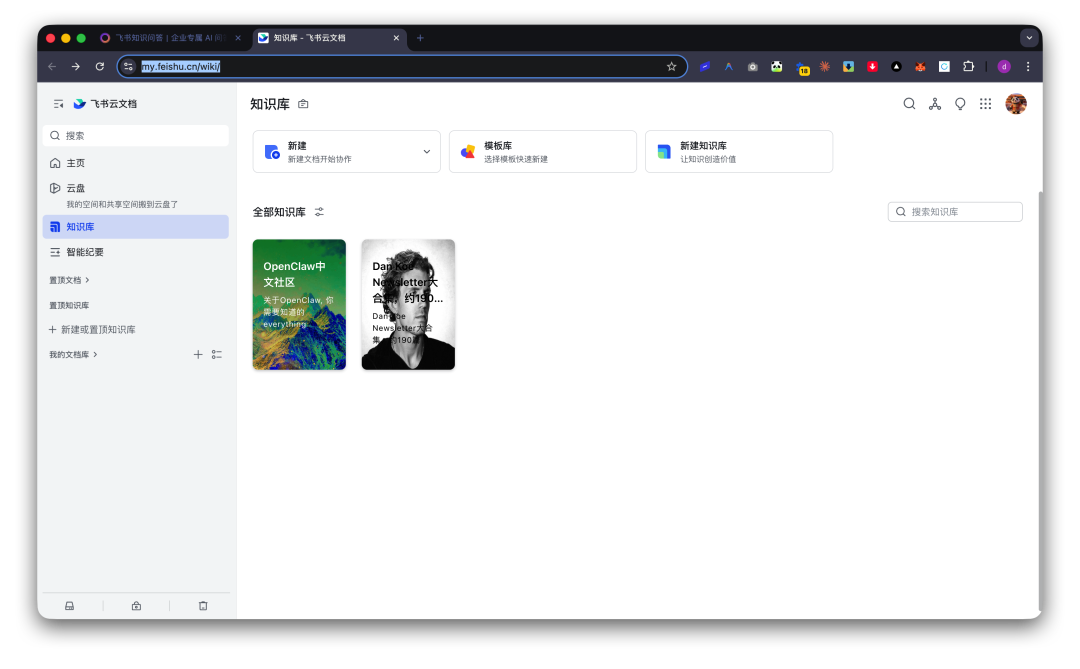Collapse the sidebar using the top-left toggle icon
This screenshot has height=669, width=1080.
pos(58,104)
